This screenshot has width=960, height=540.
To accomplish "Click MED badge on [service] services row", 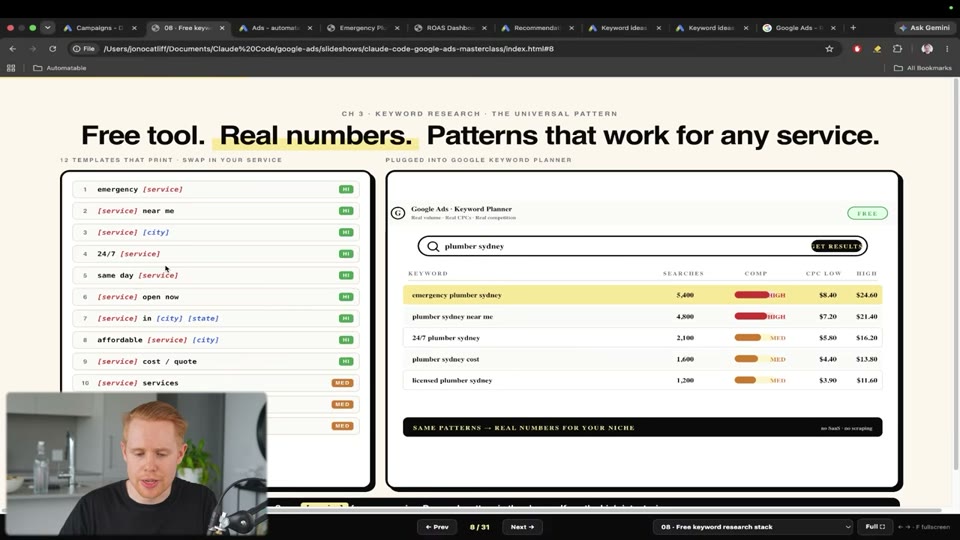I will click(342, 383).
